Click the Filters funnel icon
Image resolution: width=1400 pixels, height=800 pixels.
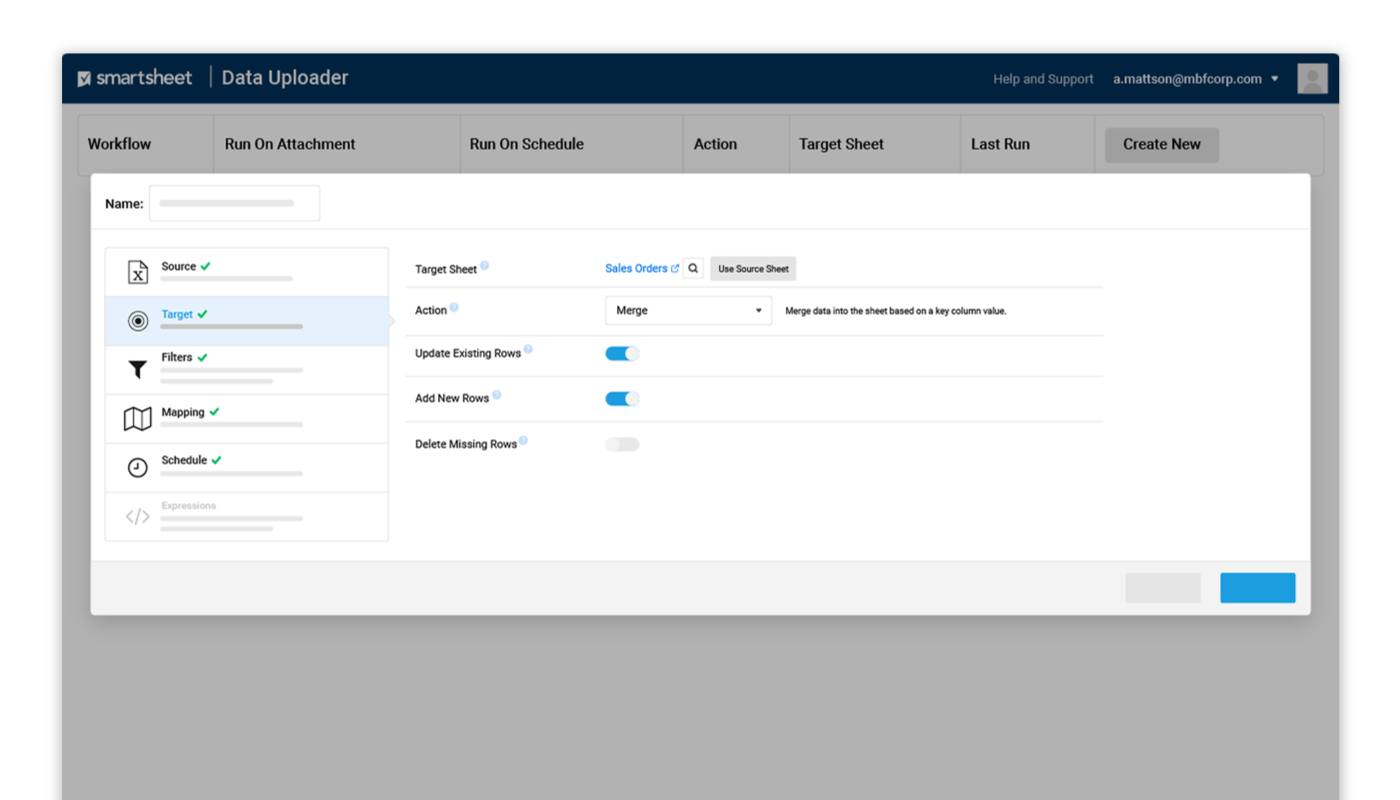point(138,370)
